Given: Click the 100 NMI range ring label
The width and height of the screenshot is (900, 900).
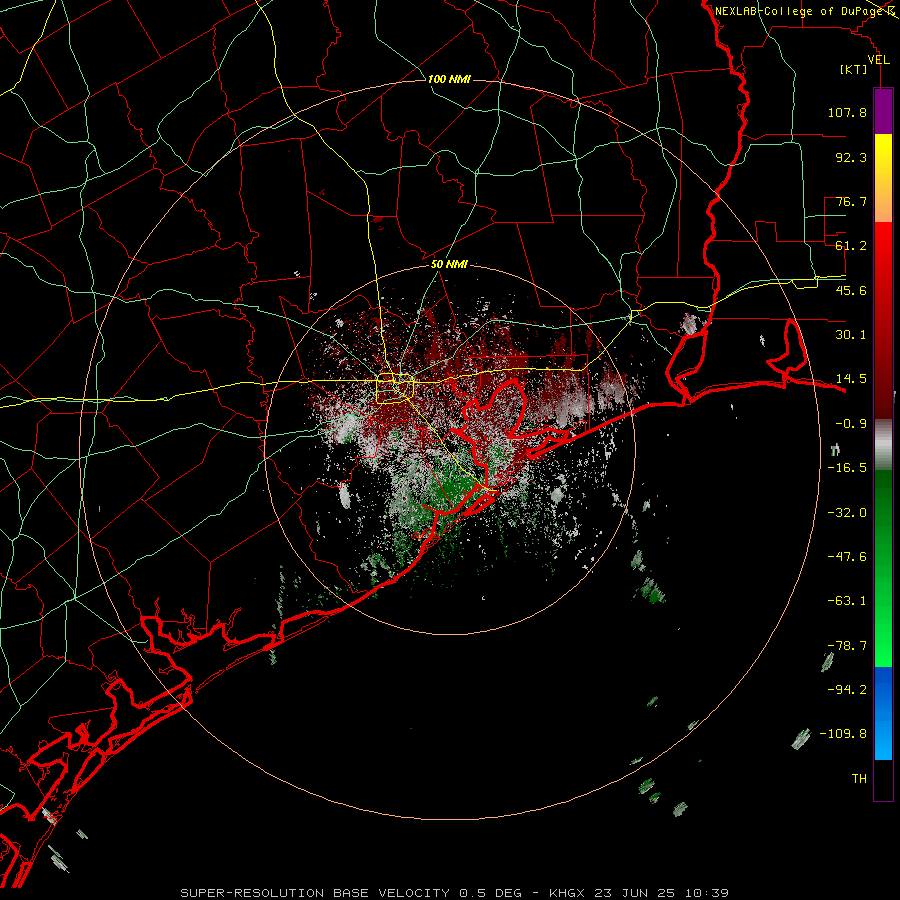Looking at the screenshot, I should tap(449, 79).
